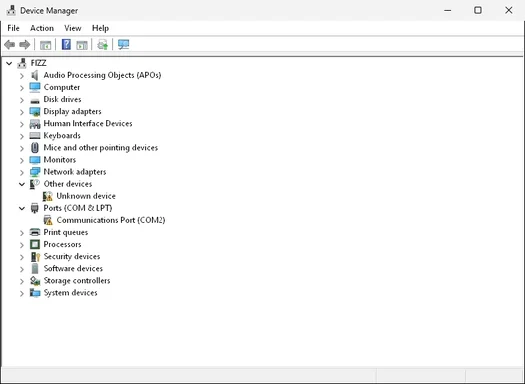Click the Print queues printer icon
Viewport: 525px width, 384px height.
point(35,232)
